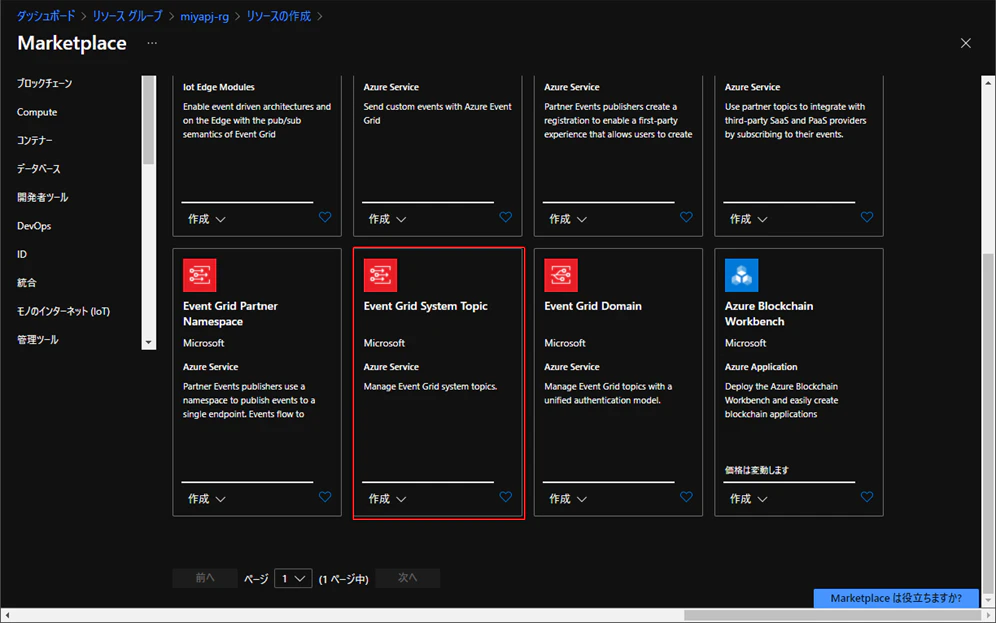Open 作成 dropdown for Event Grid Partner Namespace

[x=206, y=499]
